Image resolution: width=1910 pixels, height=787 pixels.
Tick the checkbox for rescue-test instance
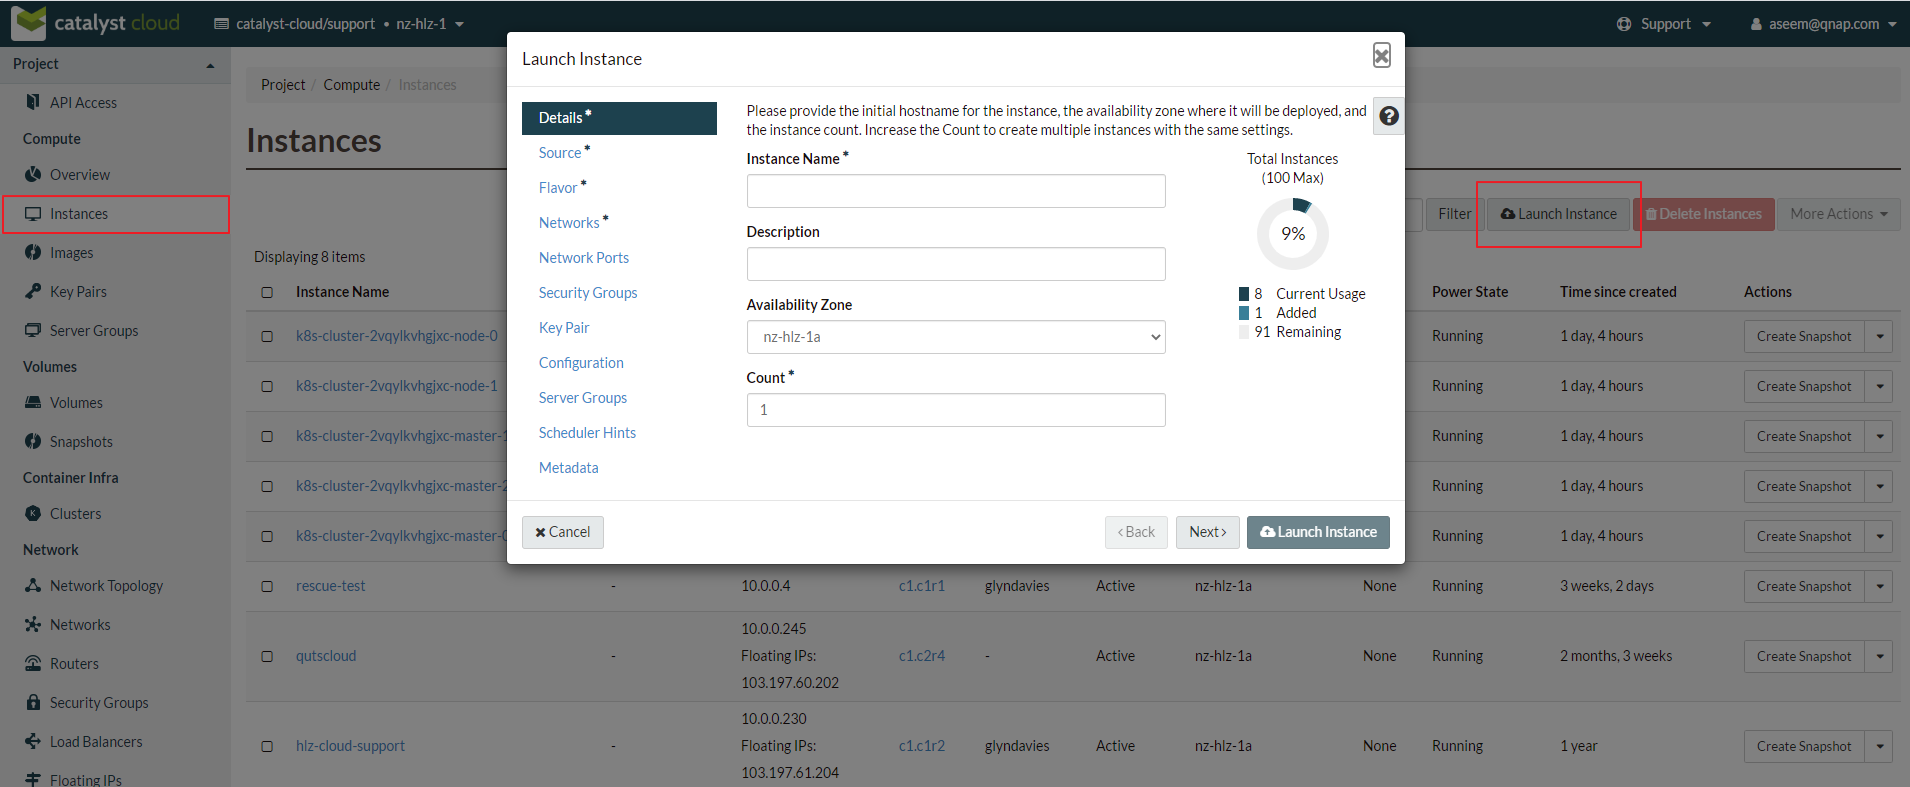click(267, 586)
